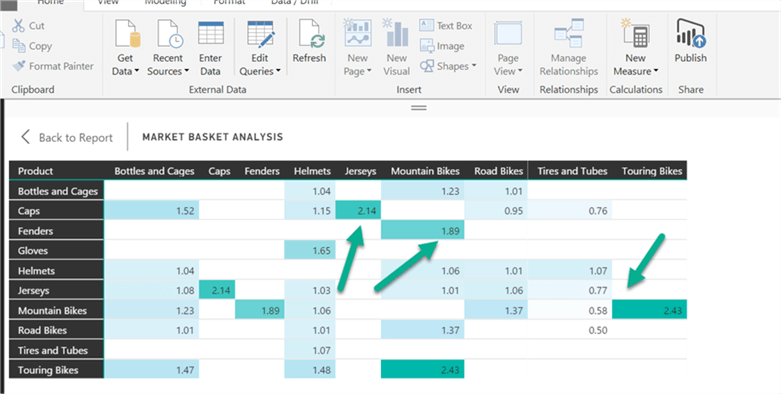Click the 0.58 cell in Mountain Bikes row
This screenshot has height=394, width=781.
click(570, 310)
